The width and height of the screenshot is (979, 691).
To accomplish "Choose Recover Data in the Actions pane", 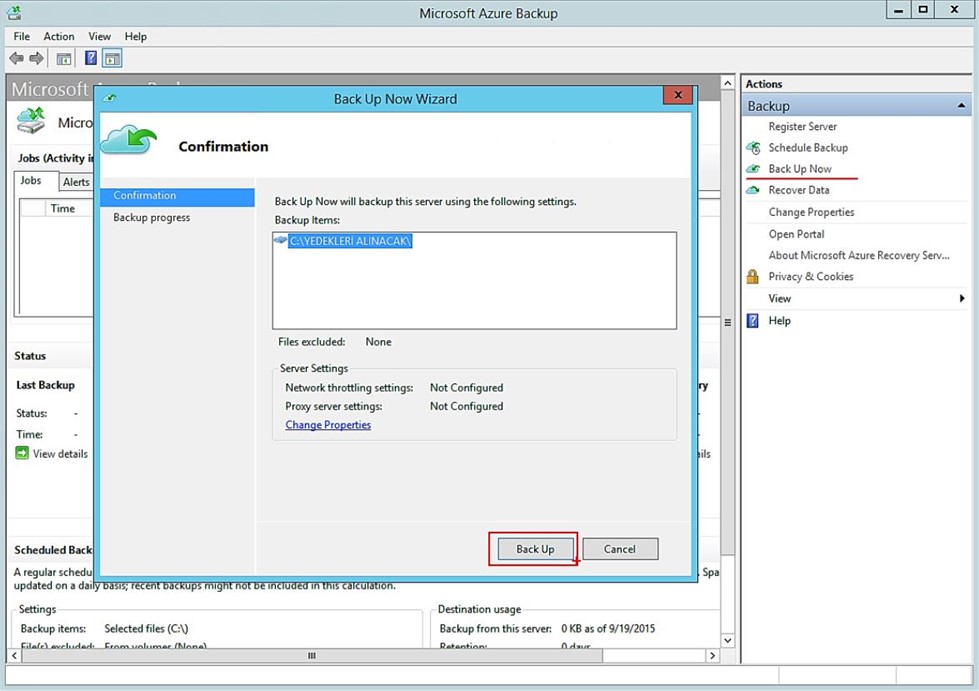I will point(799,190).
